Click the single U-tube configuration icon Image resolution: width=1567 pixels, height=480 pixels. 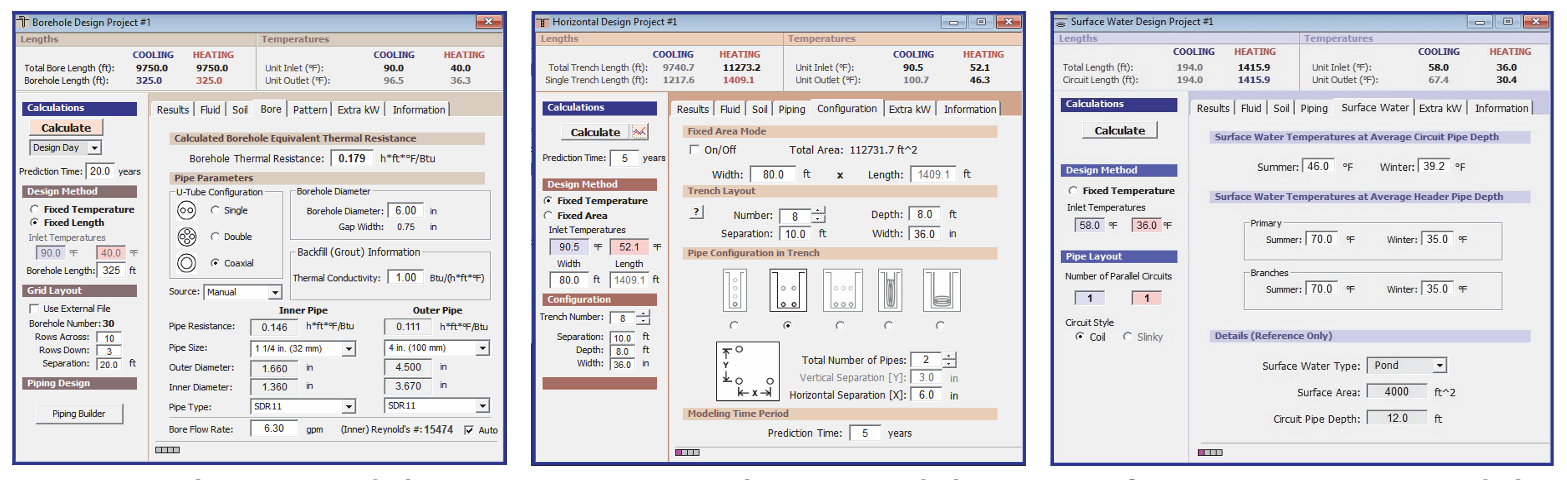[185, 211]
